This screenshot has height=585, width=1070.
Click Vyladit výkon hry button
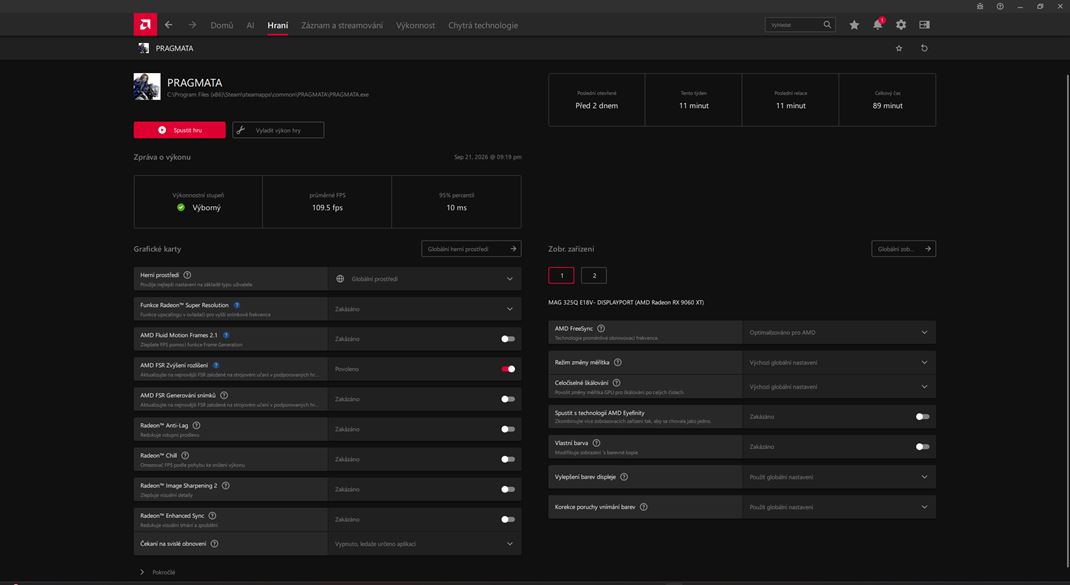[x=278, y=130]
